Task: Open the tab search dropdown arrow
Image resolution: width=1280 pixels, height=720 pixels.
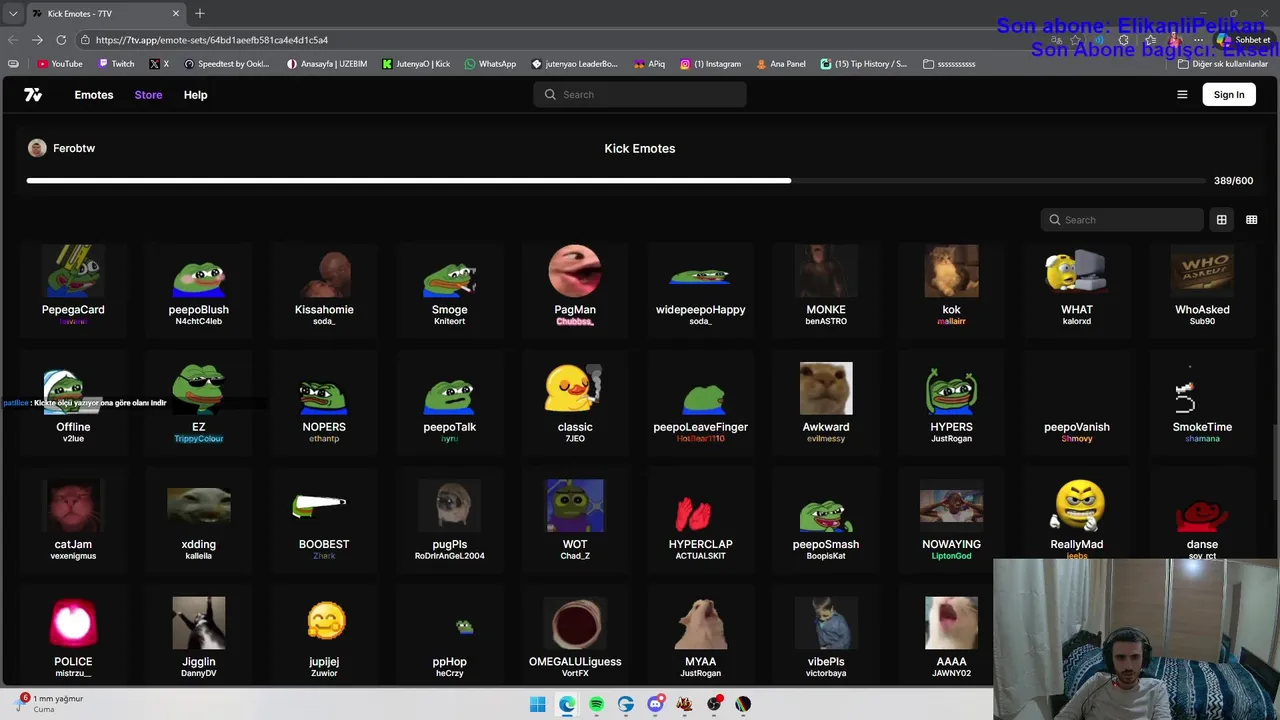Action: tap(13, 14)
